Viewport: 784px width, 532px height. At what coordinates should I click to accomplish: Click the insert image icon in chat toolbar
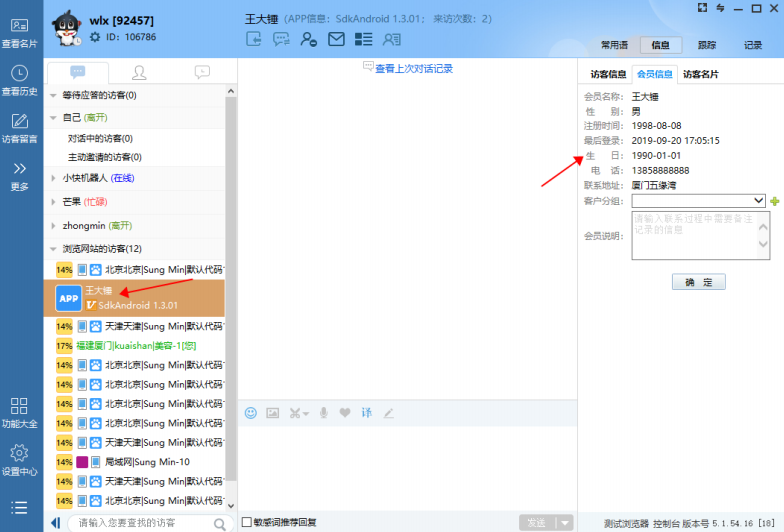click(272, 413)
